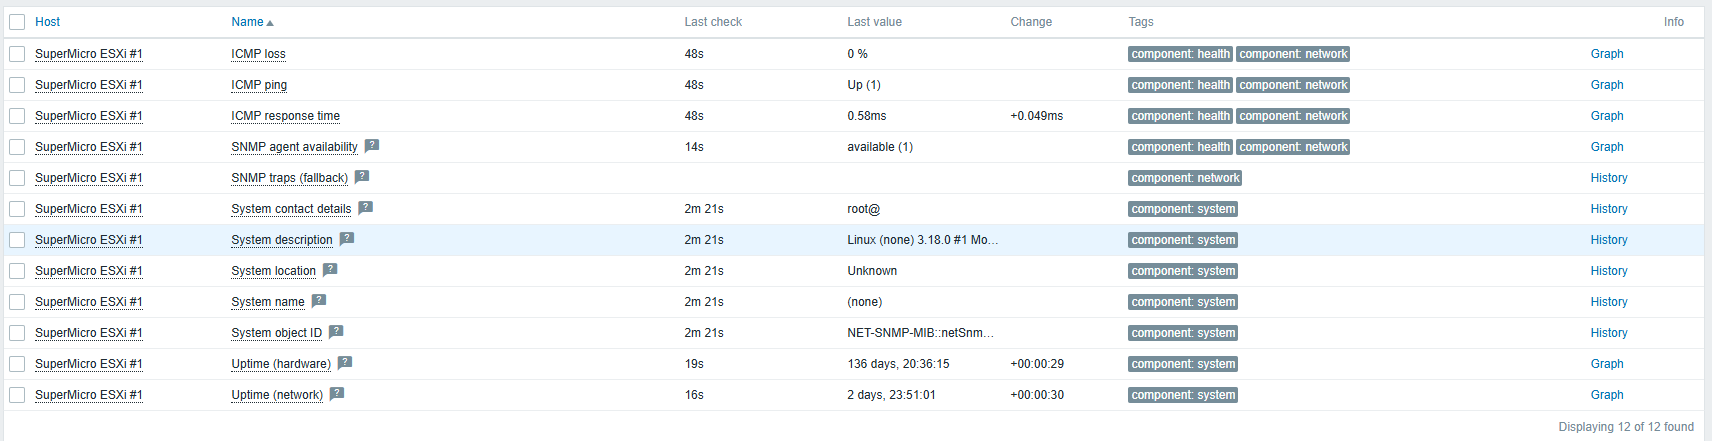The height and width of the screenshot is (441, 1712).
Task: Open Graph for ICMP response time
Action: (1607, 116)
